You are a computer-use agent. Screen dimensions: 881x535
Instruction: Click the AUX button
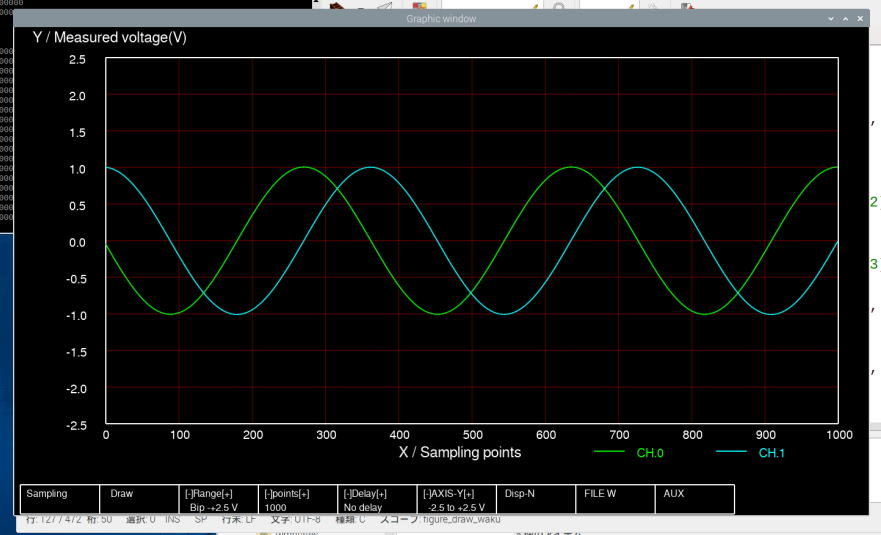point(694,499)
